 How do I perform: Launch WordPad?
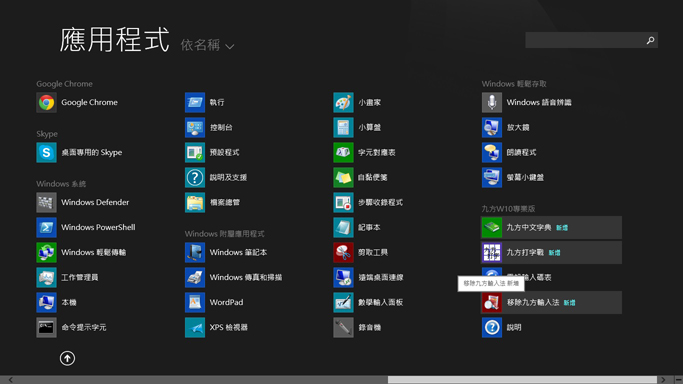point(214,303)
